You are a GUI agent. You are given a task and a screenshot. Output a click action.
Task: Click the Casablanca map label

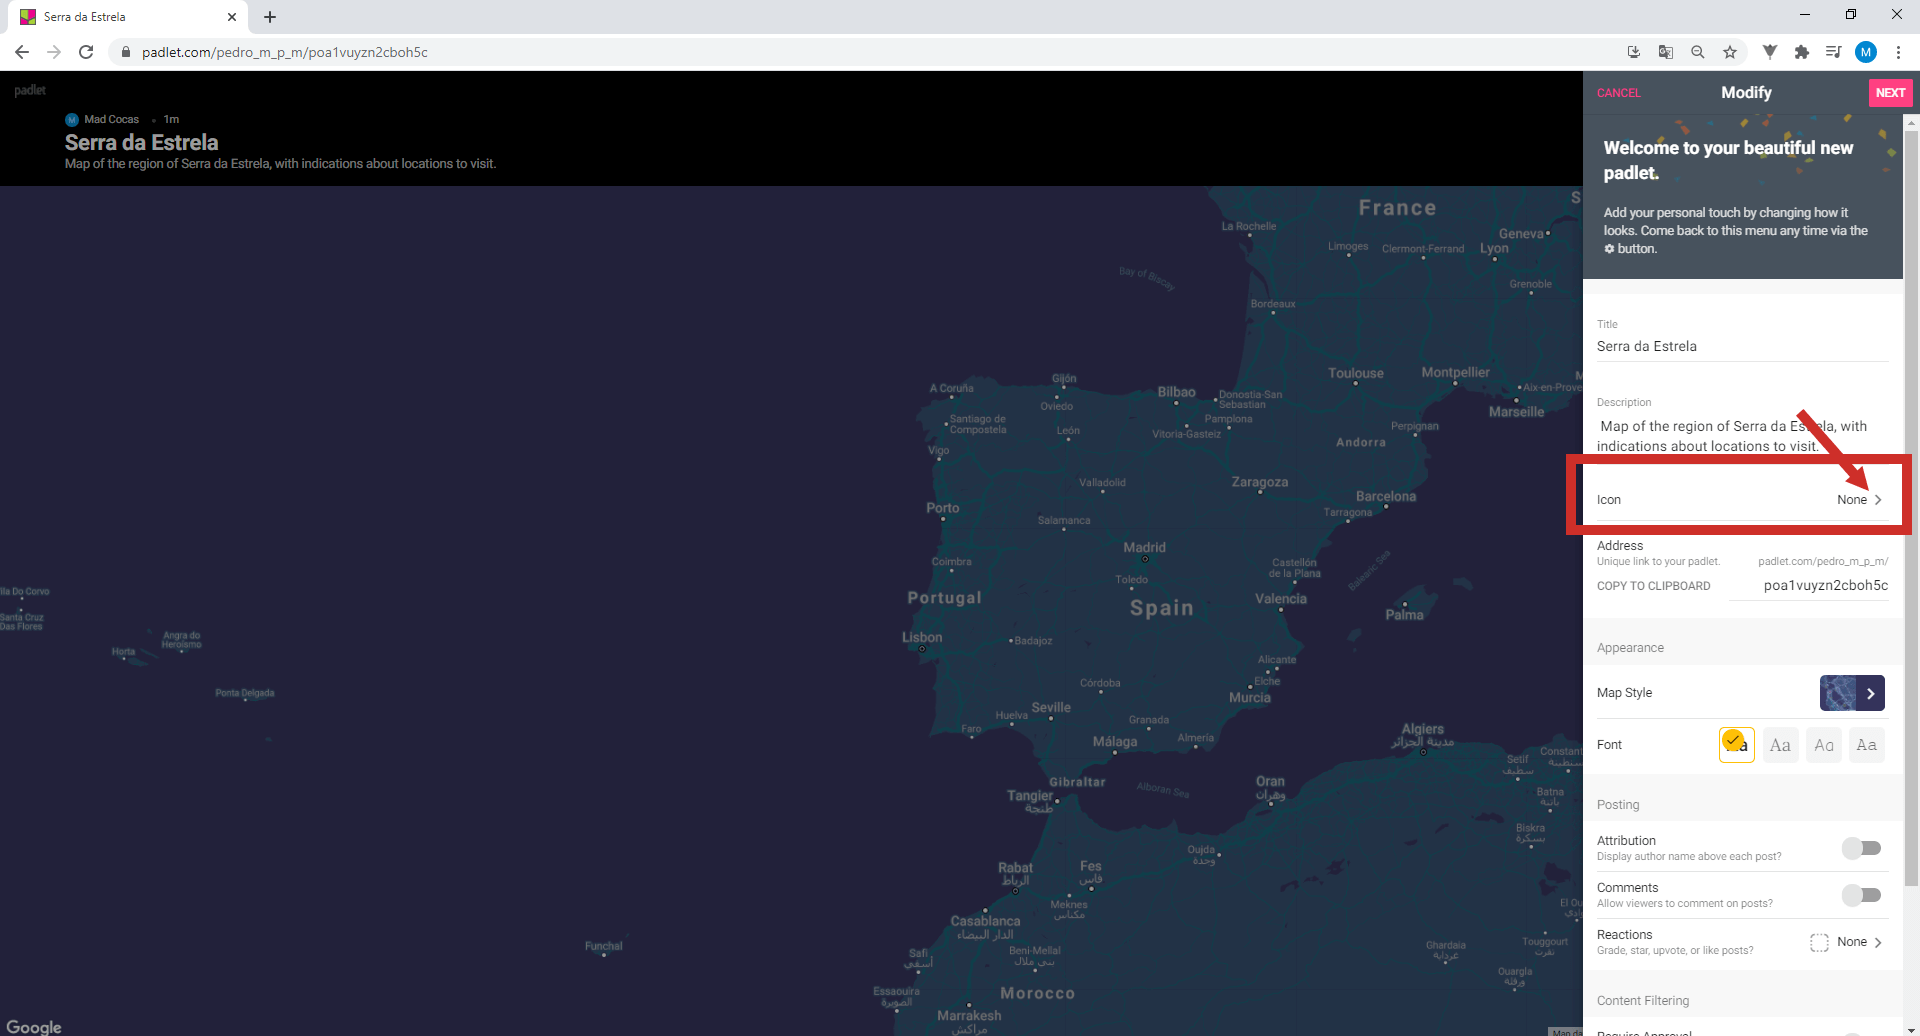click(985, 921)
